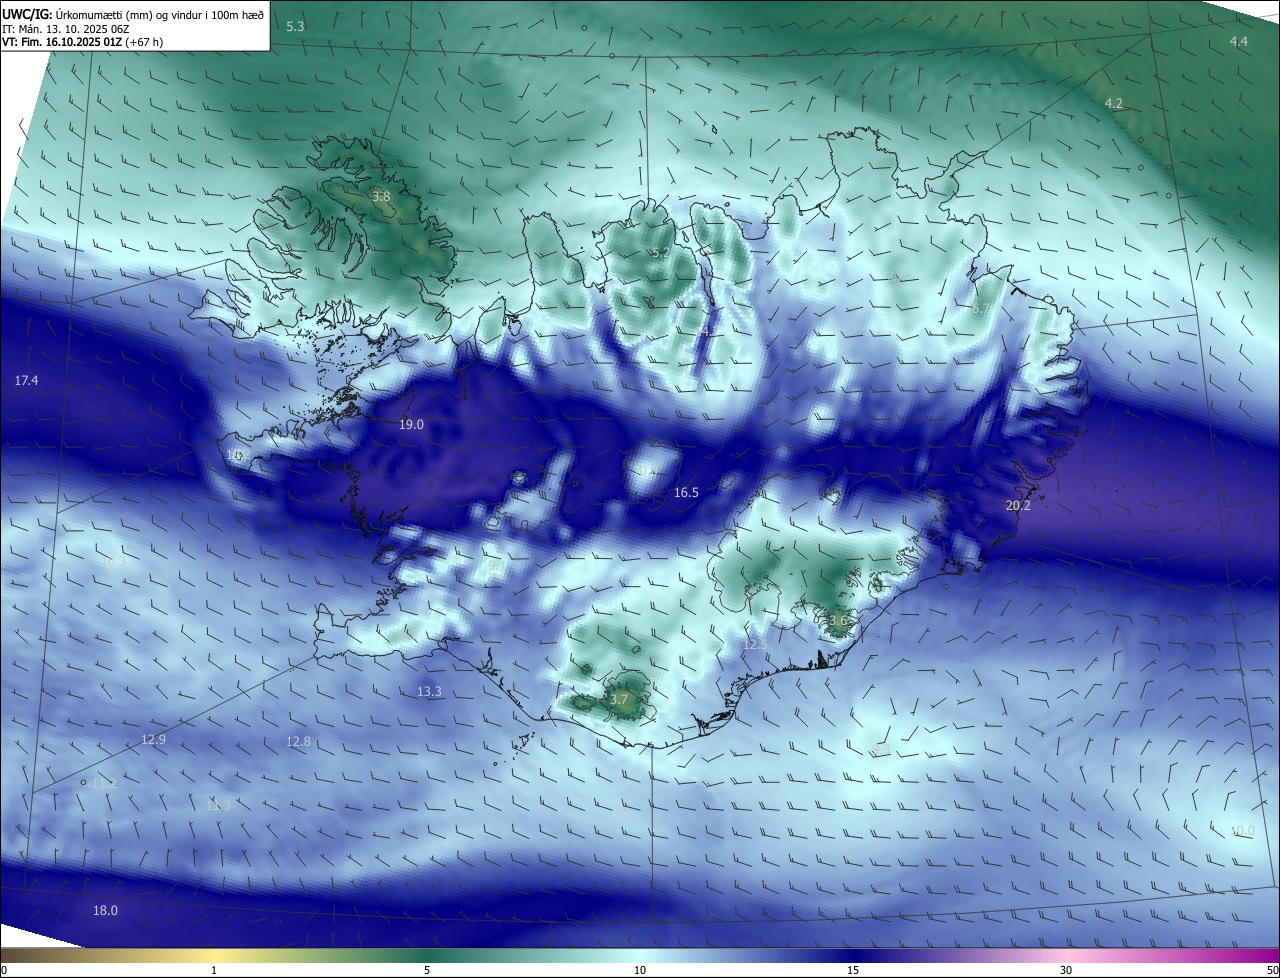Select the IT: Mán. 13. 10. 2025 06Z line
Viewport: 1280px width, 978px height.
[x=64, y=28]
